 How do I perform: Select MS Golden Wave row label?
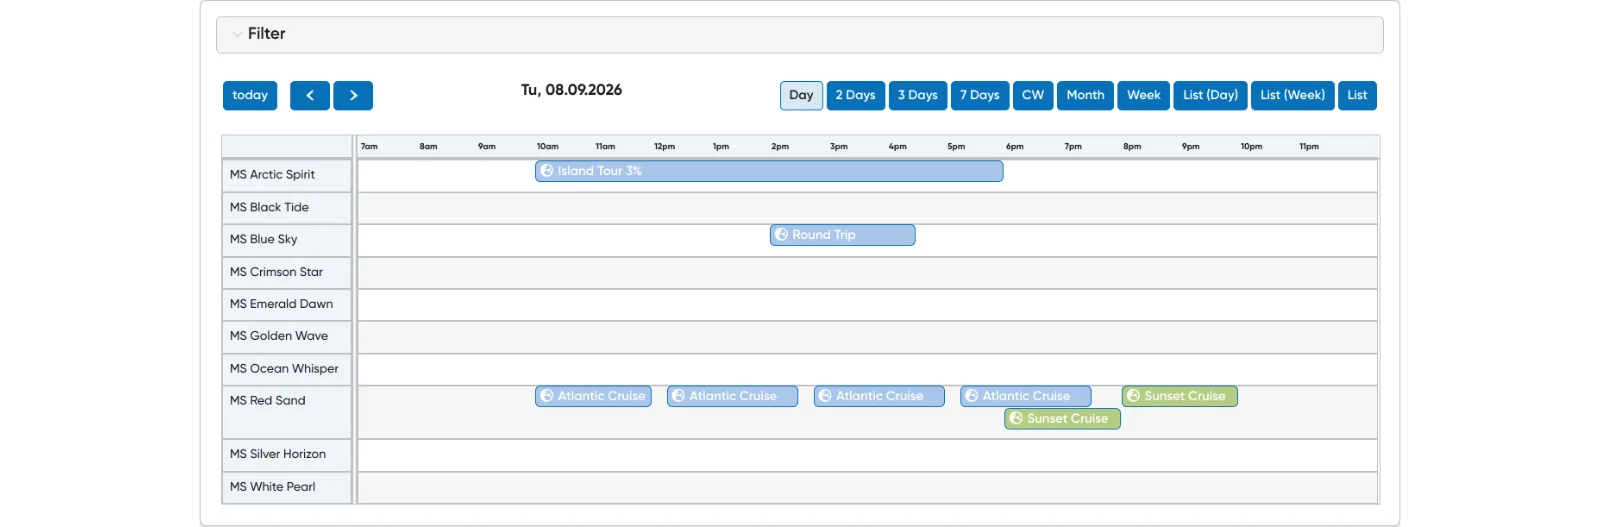[x=287, y=336]
